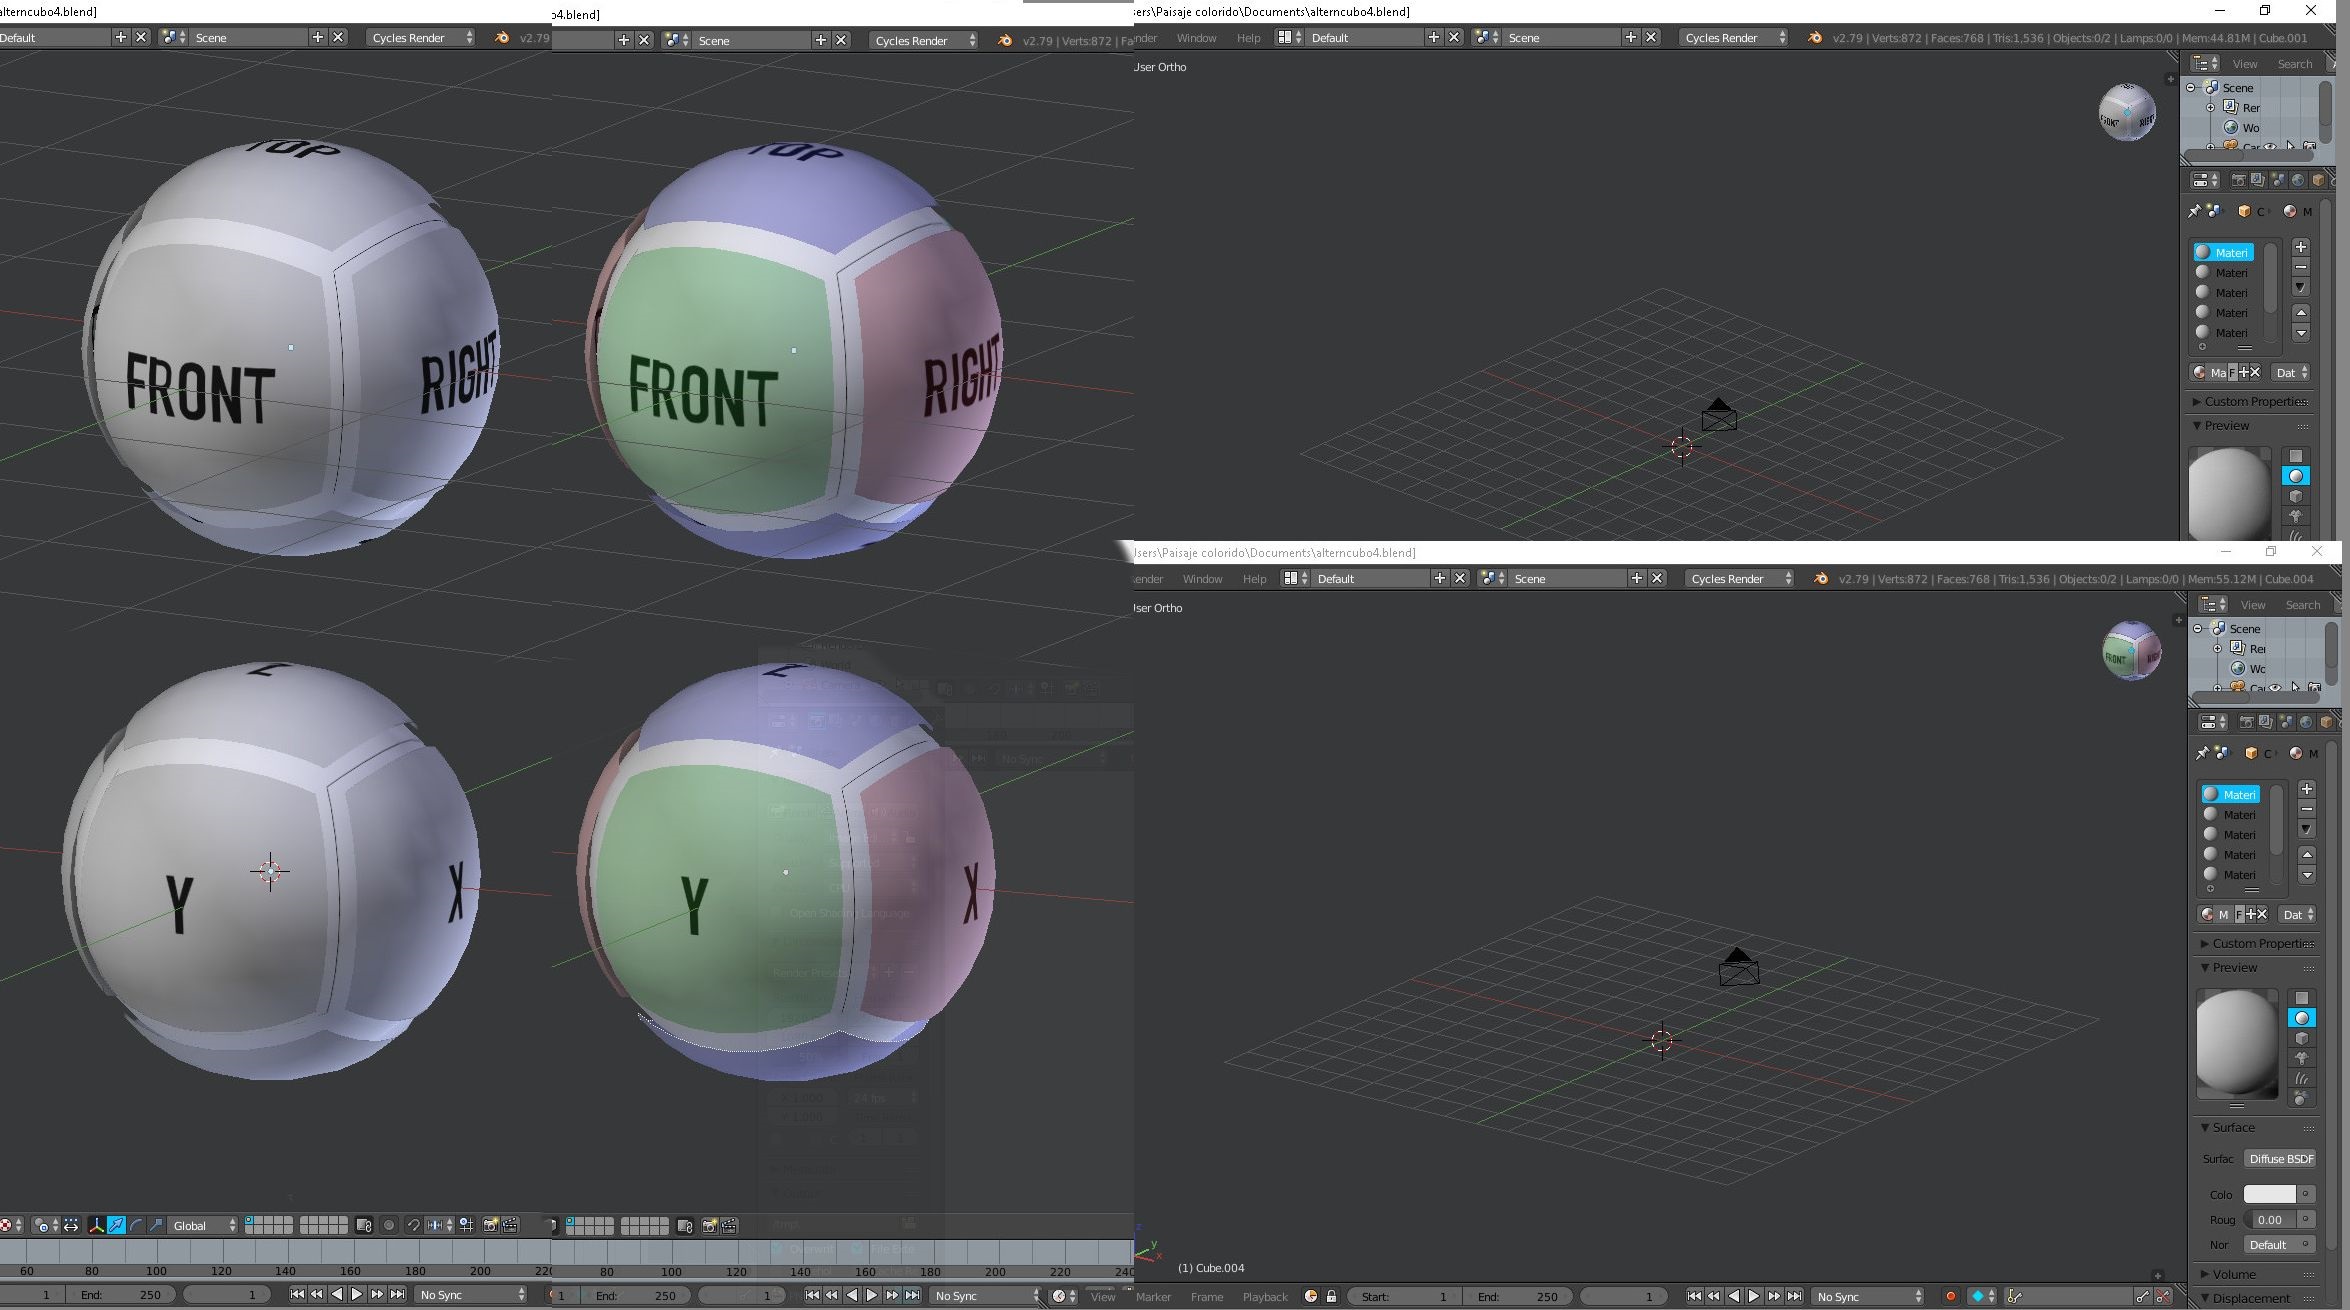2350x1310 pixels.
Task: Open the Marker menu in timeline
Action: pos(1153,1297)
